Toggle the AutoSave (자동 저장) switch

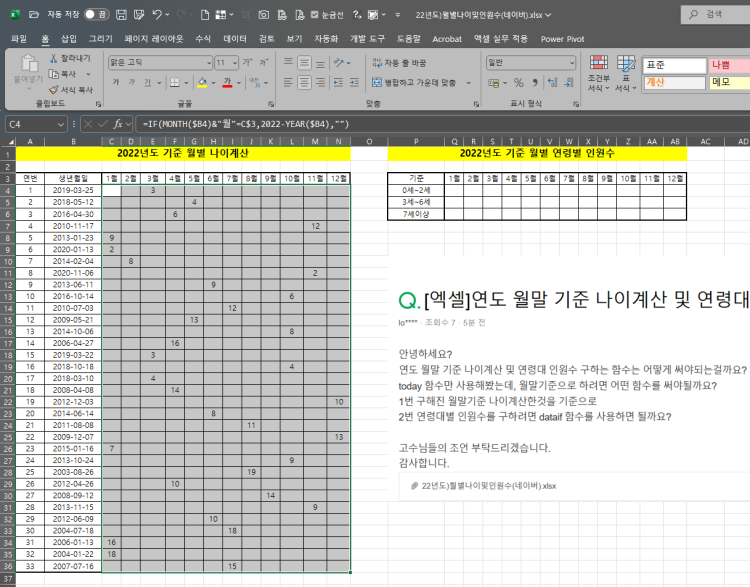pos(96,15)
